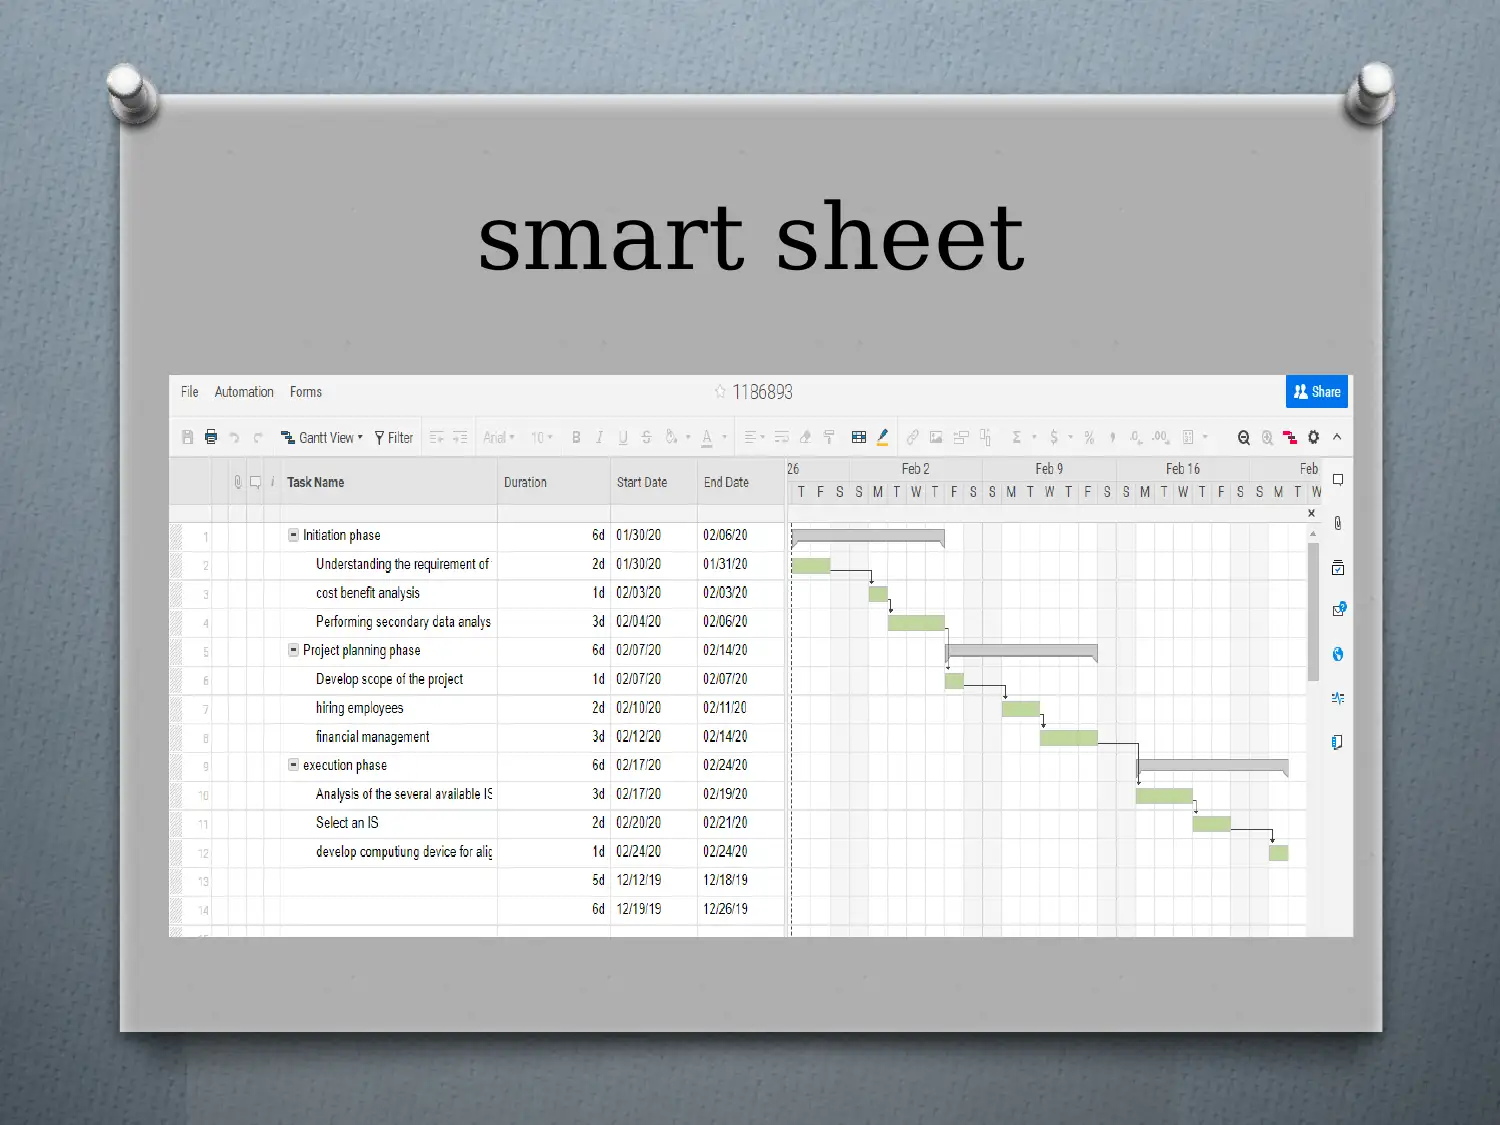Open the conversations panel in right sidebar
This screenshot has width=1500, height=1125.
click(x=1338, y=480)
